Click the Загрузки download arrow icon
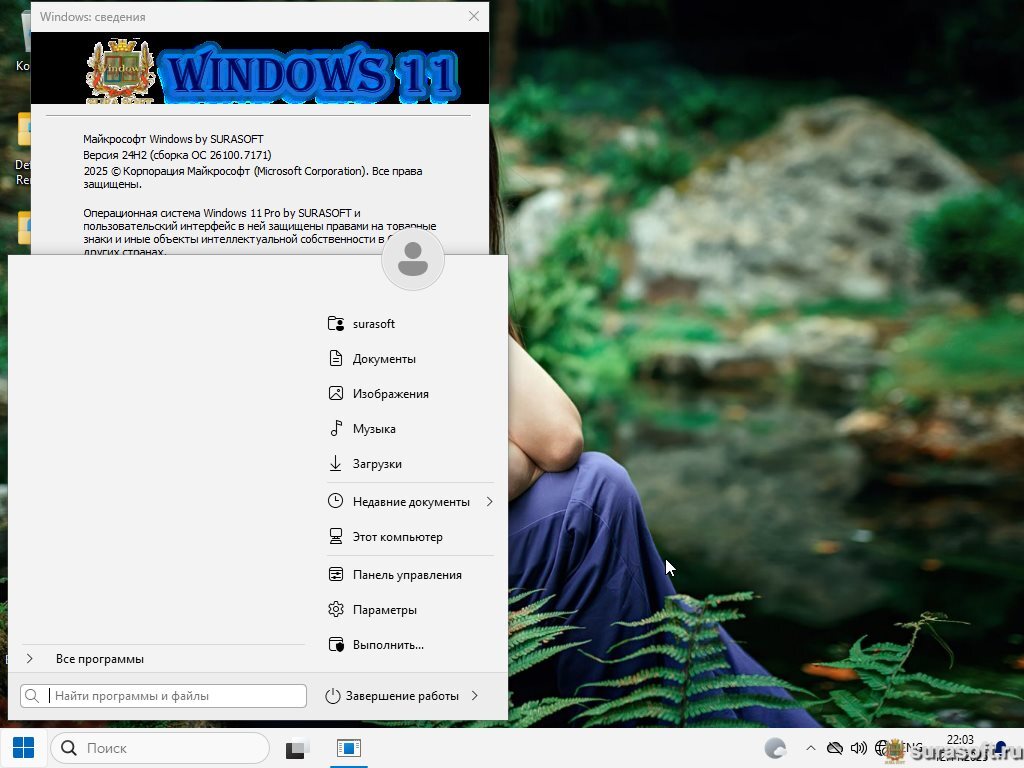The width and height of the screenshot is (1024, 768). [336, 464]
